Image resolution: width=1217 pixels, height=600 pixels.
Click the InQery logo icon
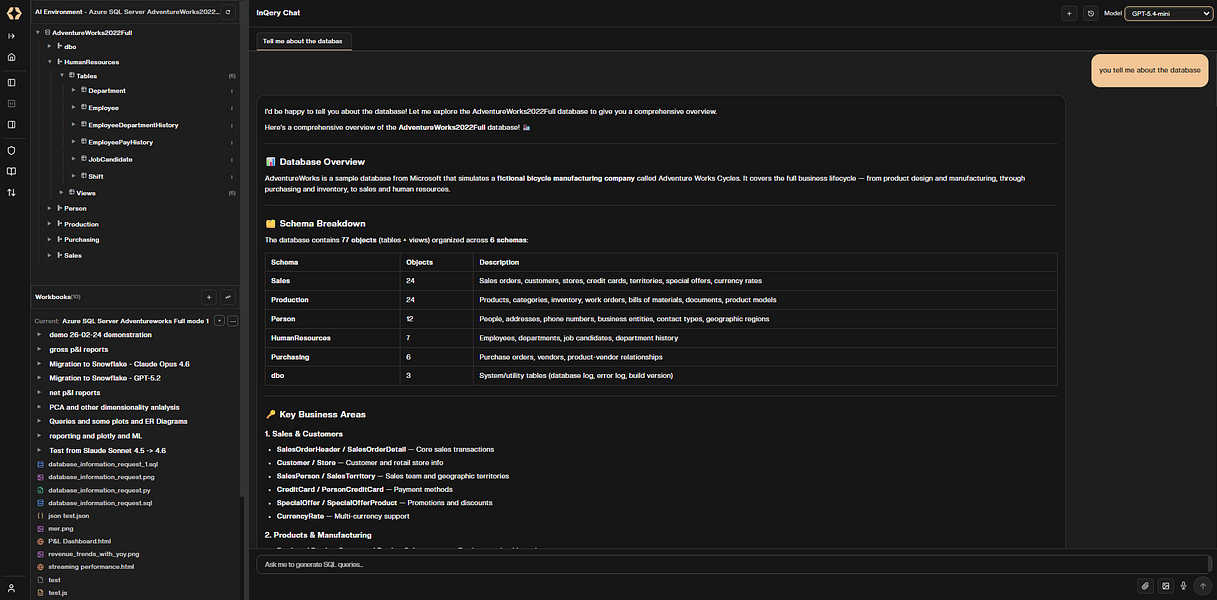[12, 12]
